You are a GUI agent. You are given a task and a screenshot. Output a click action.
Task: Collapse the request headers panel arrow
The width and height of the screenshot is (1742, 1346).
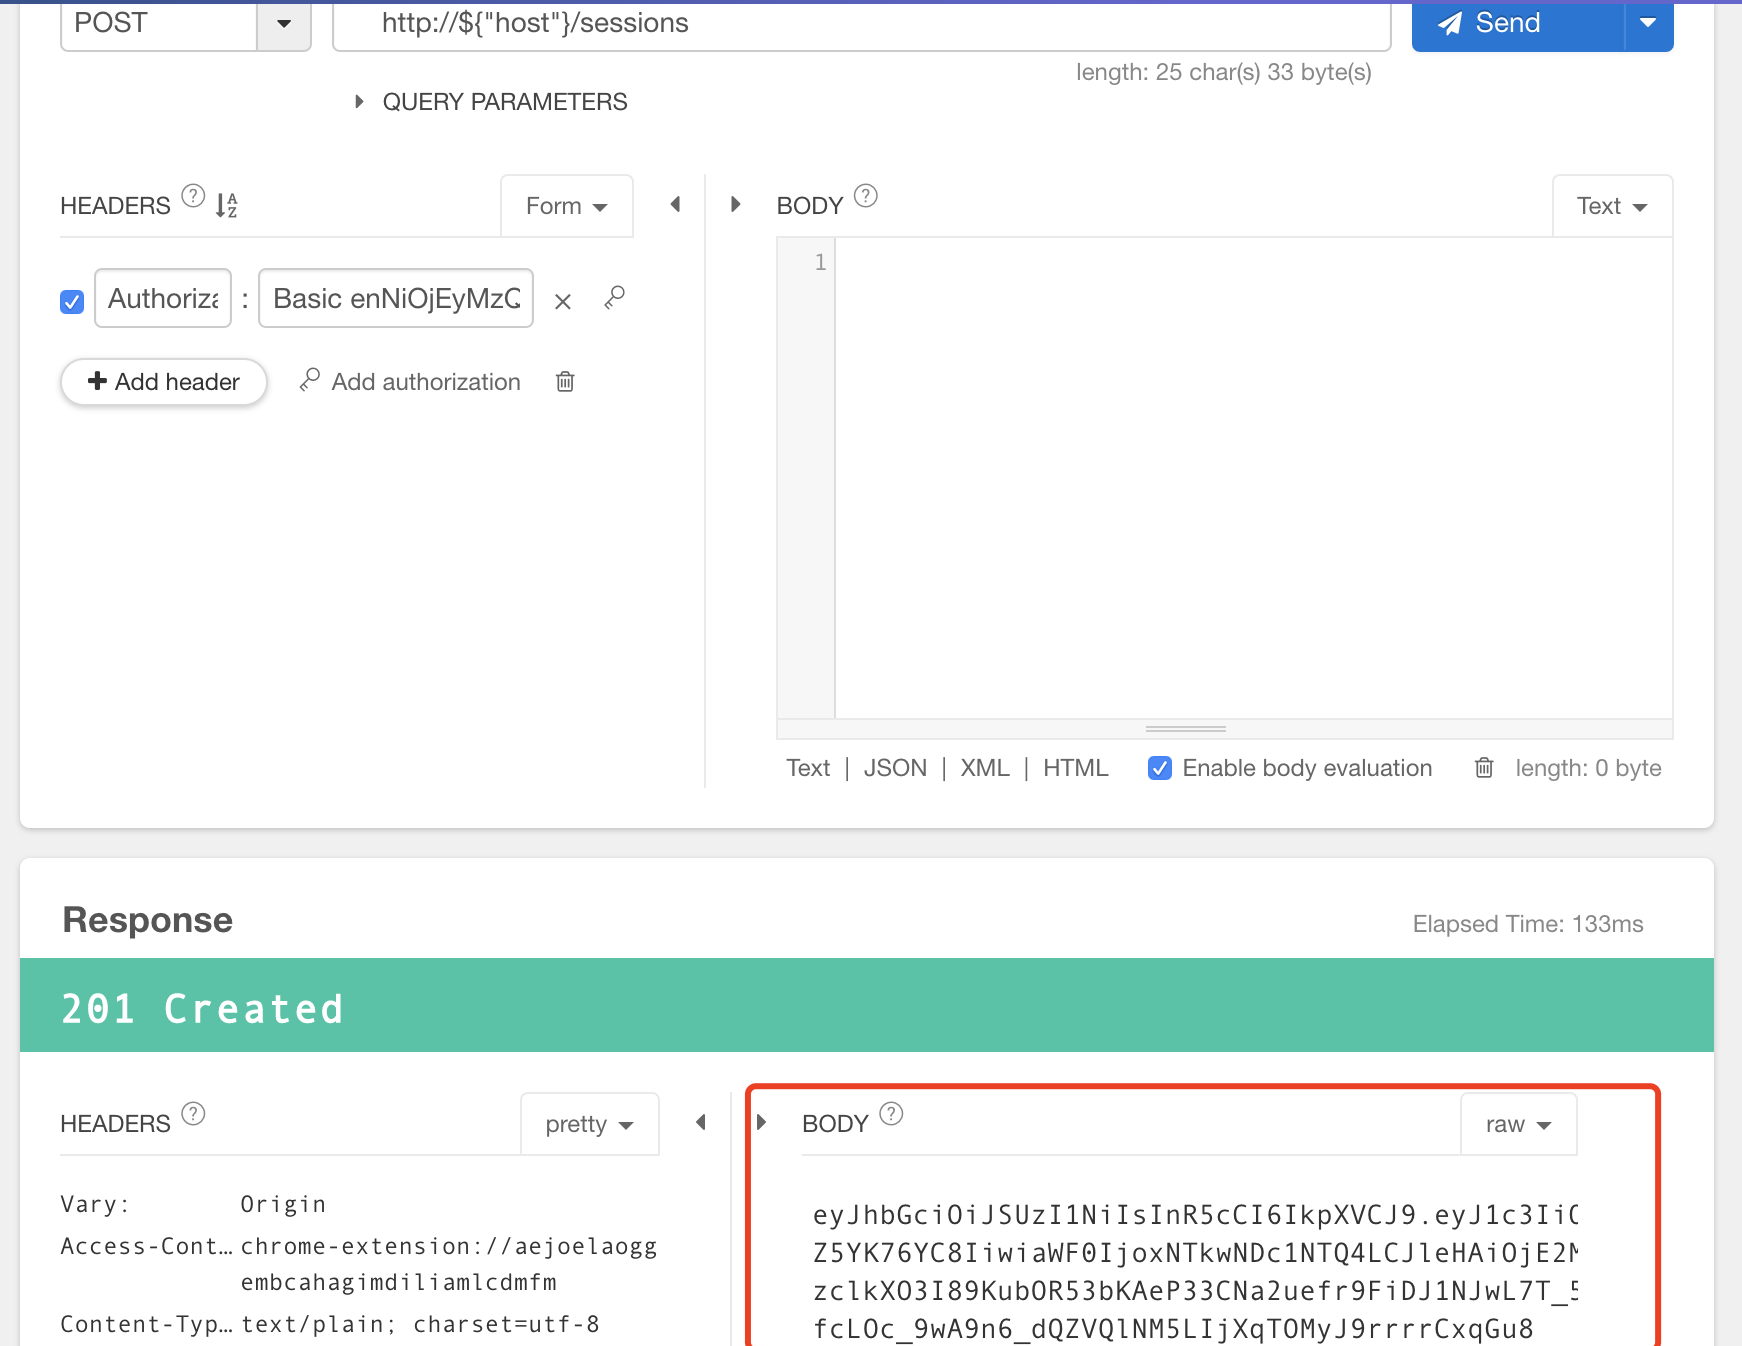click(675, 204)
